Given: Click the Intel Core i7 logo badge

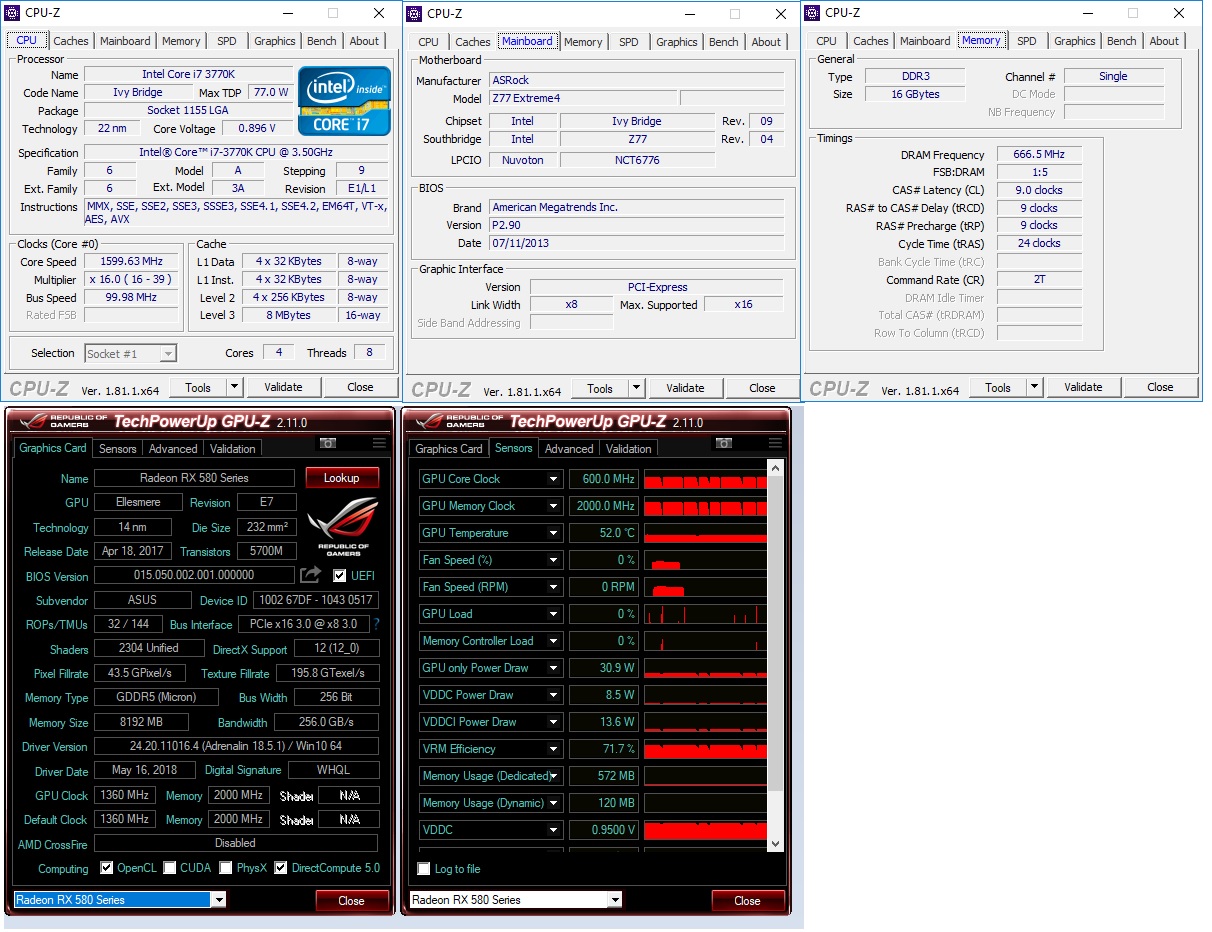Looking at the screenshot, I should [x=344, y=100].
